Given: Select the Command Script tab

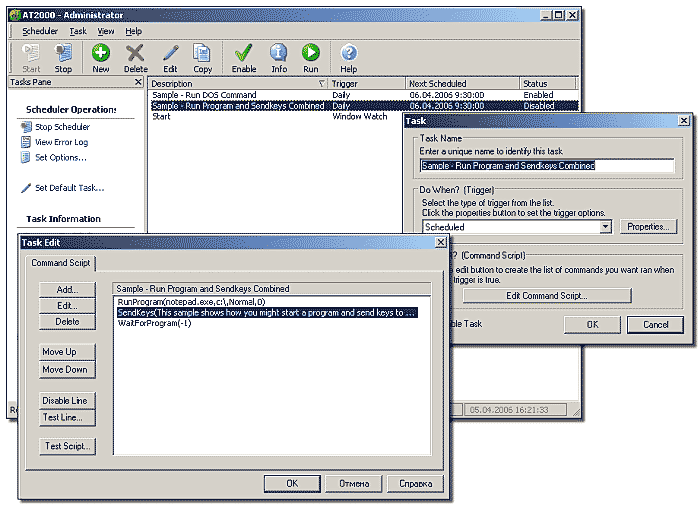Looking at the screenshot, I should pyautogui.click(x=61, y=263).
